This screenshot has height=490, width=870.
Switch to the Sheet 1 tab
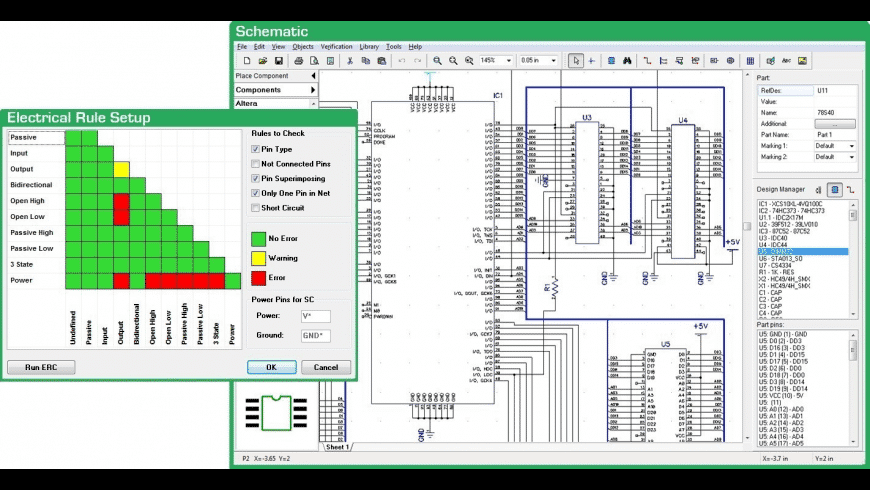(x=337, y=447)
